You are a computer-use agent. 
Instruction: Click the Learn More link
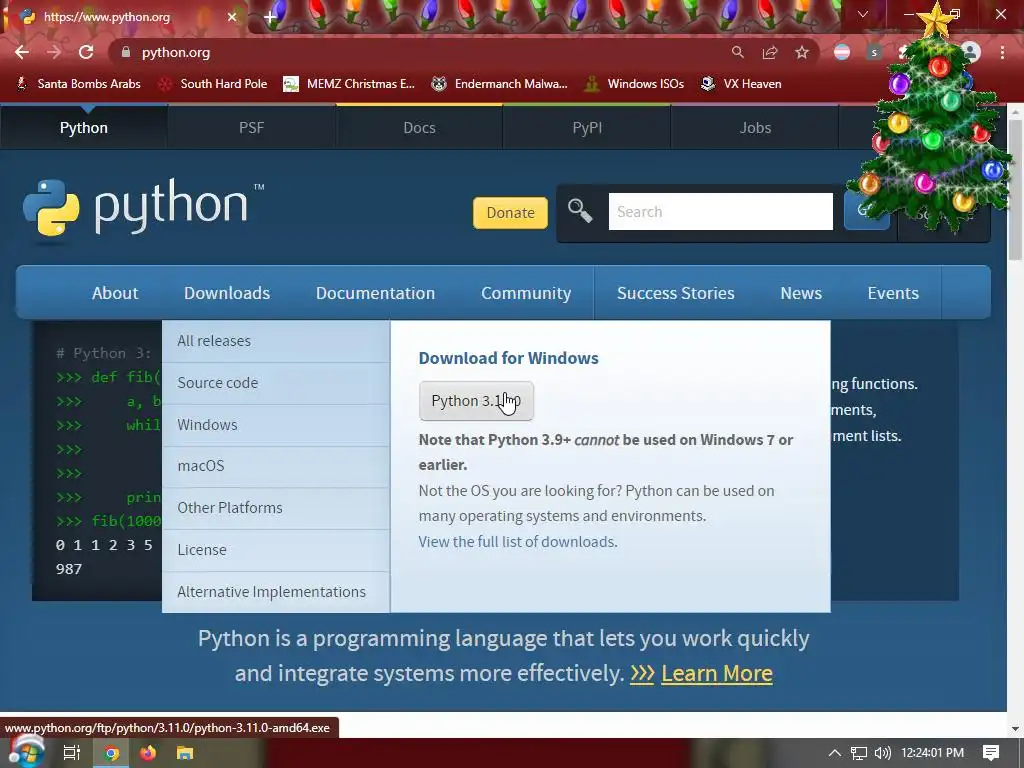click(716, 673)
